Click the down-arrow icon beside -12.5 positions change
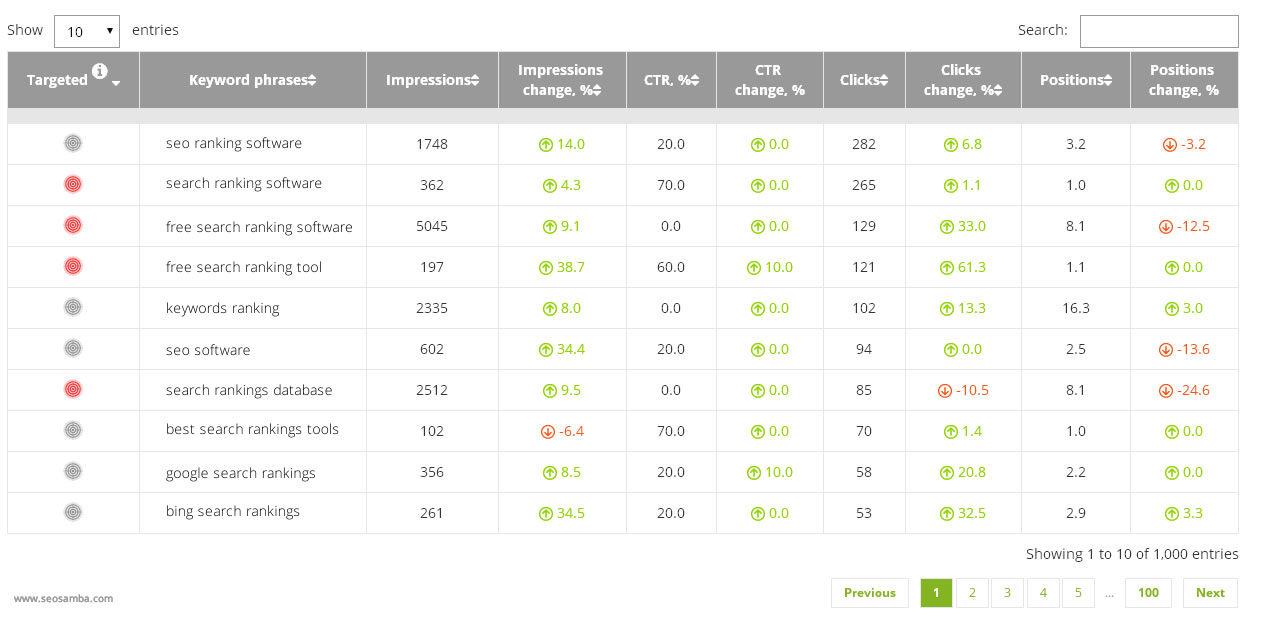 tap(1165, 226)
